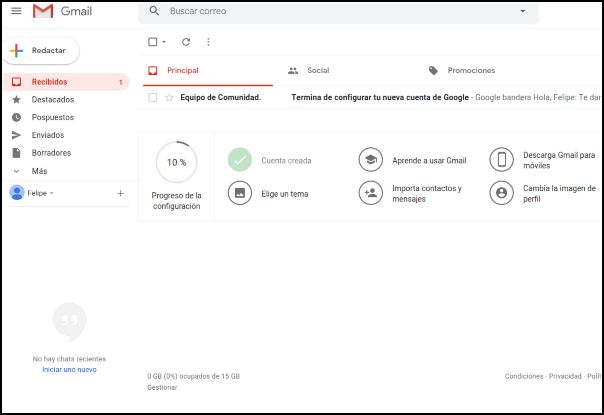Click the Borradores document icon
This screenshot has height=415, width=604.
coord(16,153)
